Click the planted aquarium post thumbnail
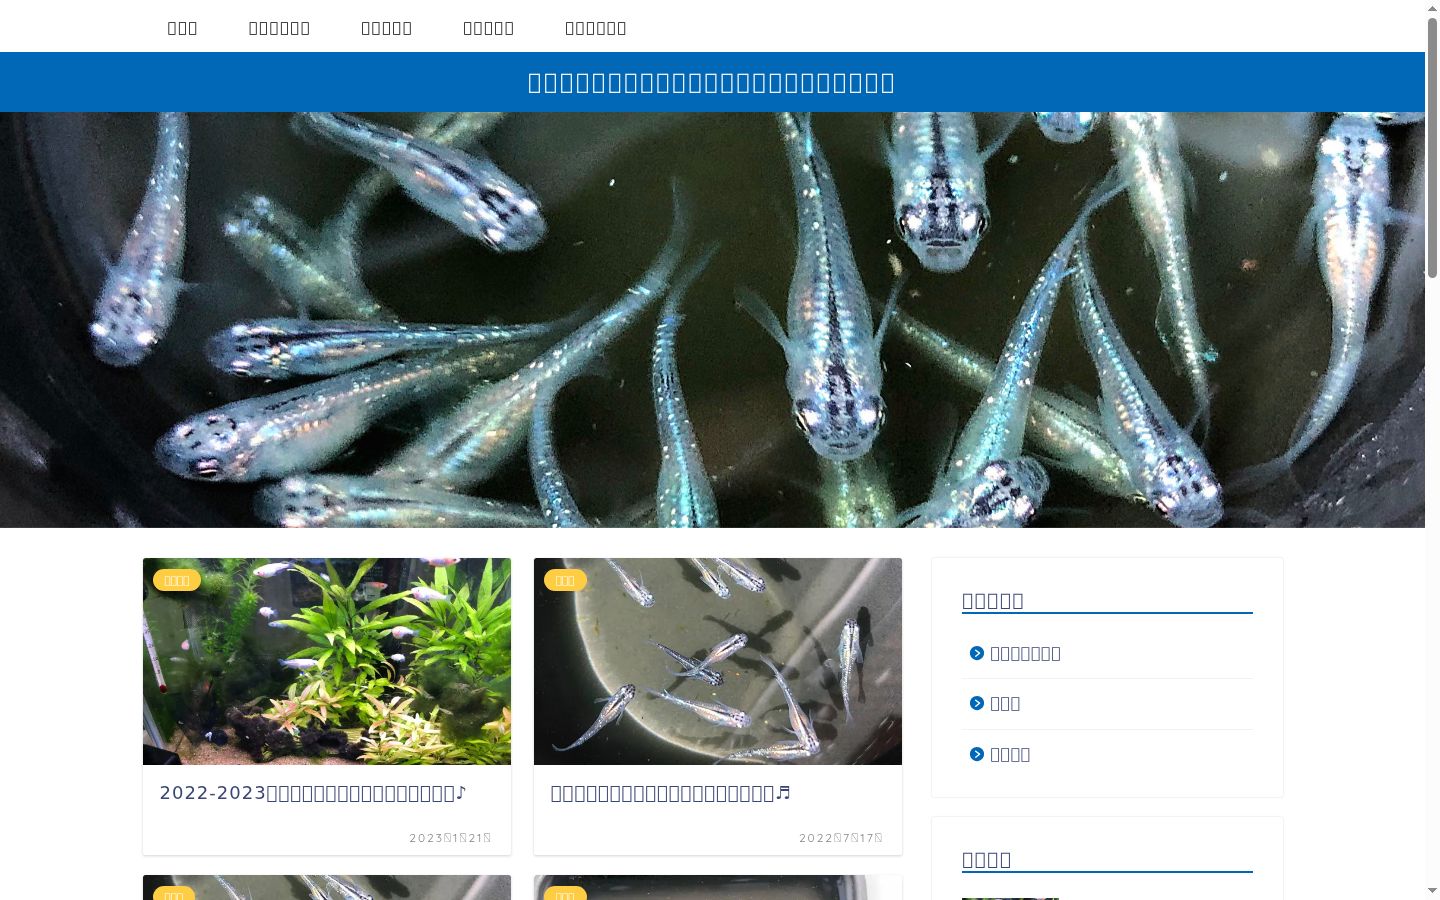 pyautogui.click(x=327, y=661)
